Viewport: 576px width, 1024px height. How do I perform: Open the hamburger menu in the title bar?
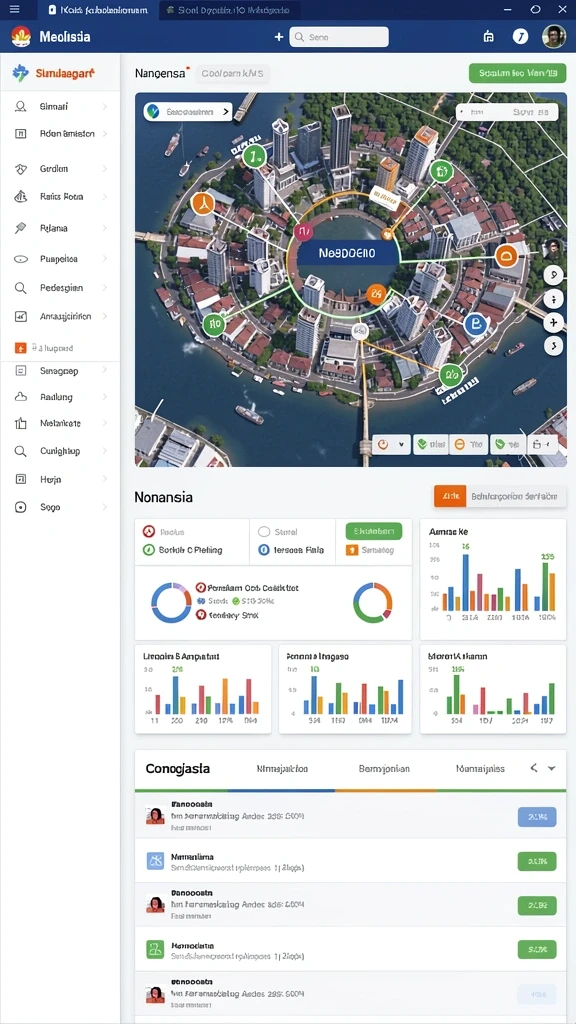[14, 9]
